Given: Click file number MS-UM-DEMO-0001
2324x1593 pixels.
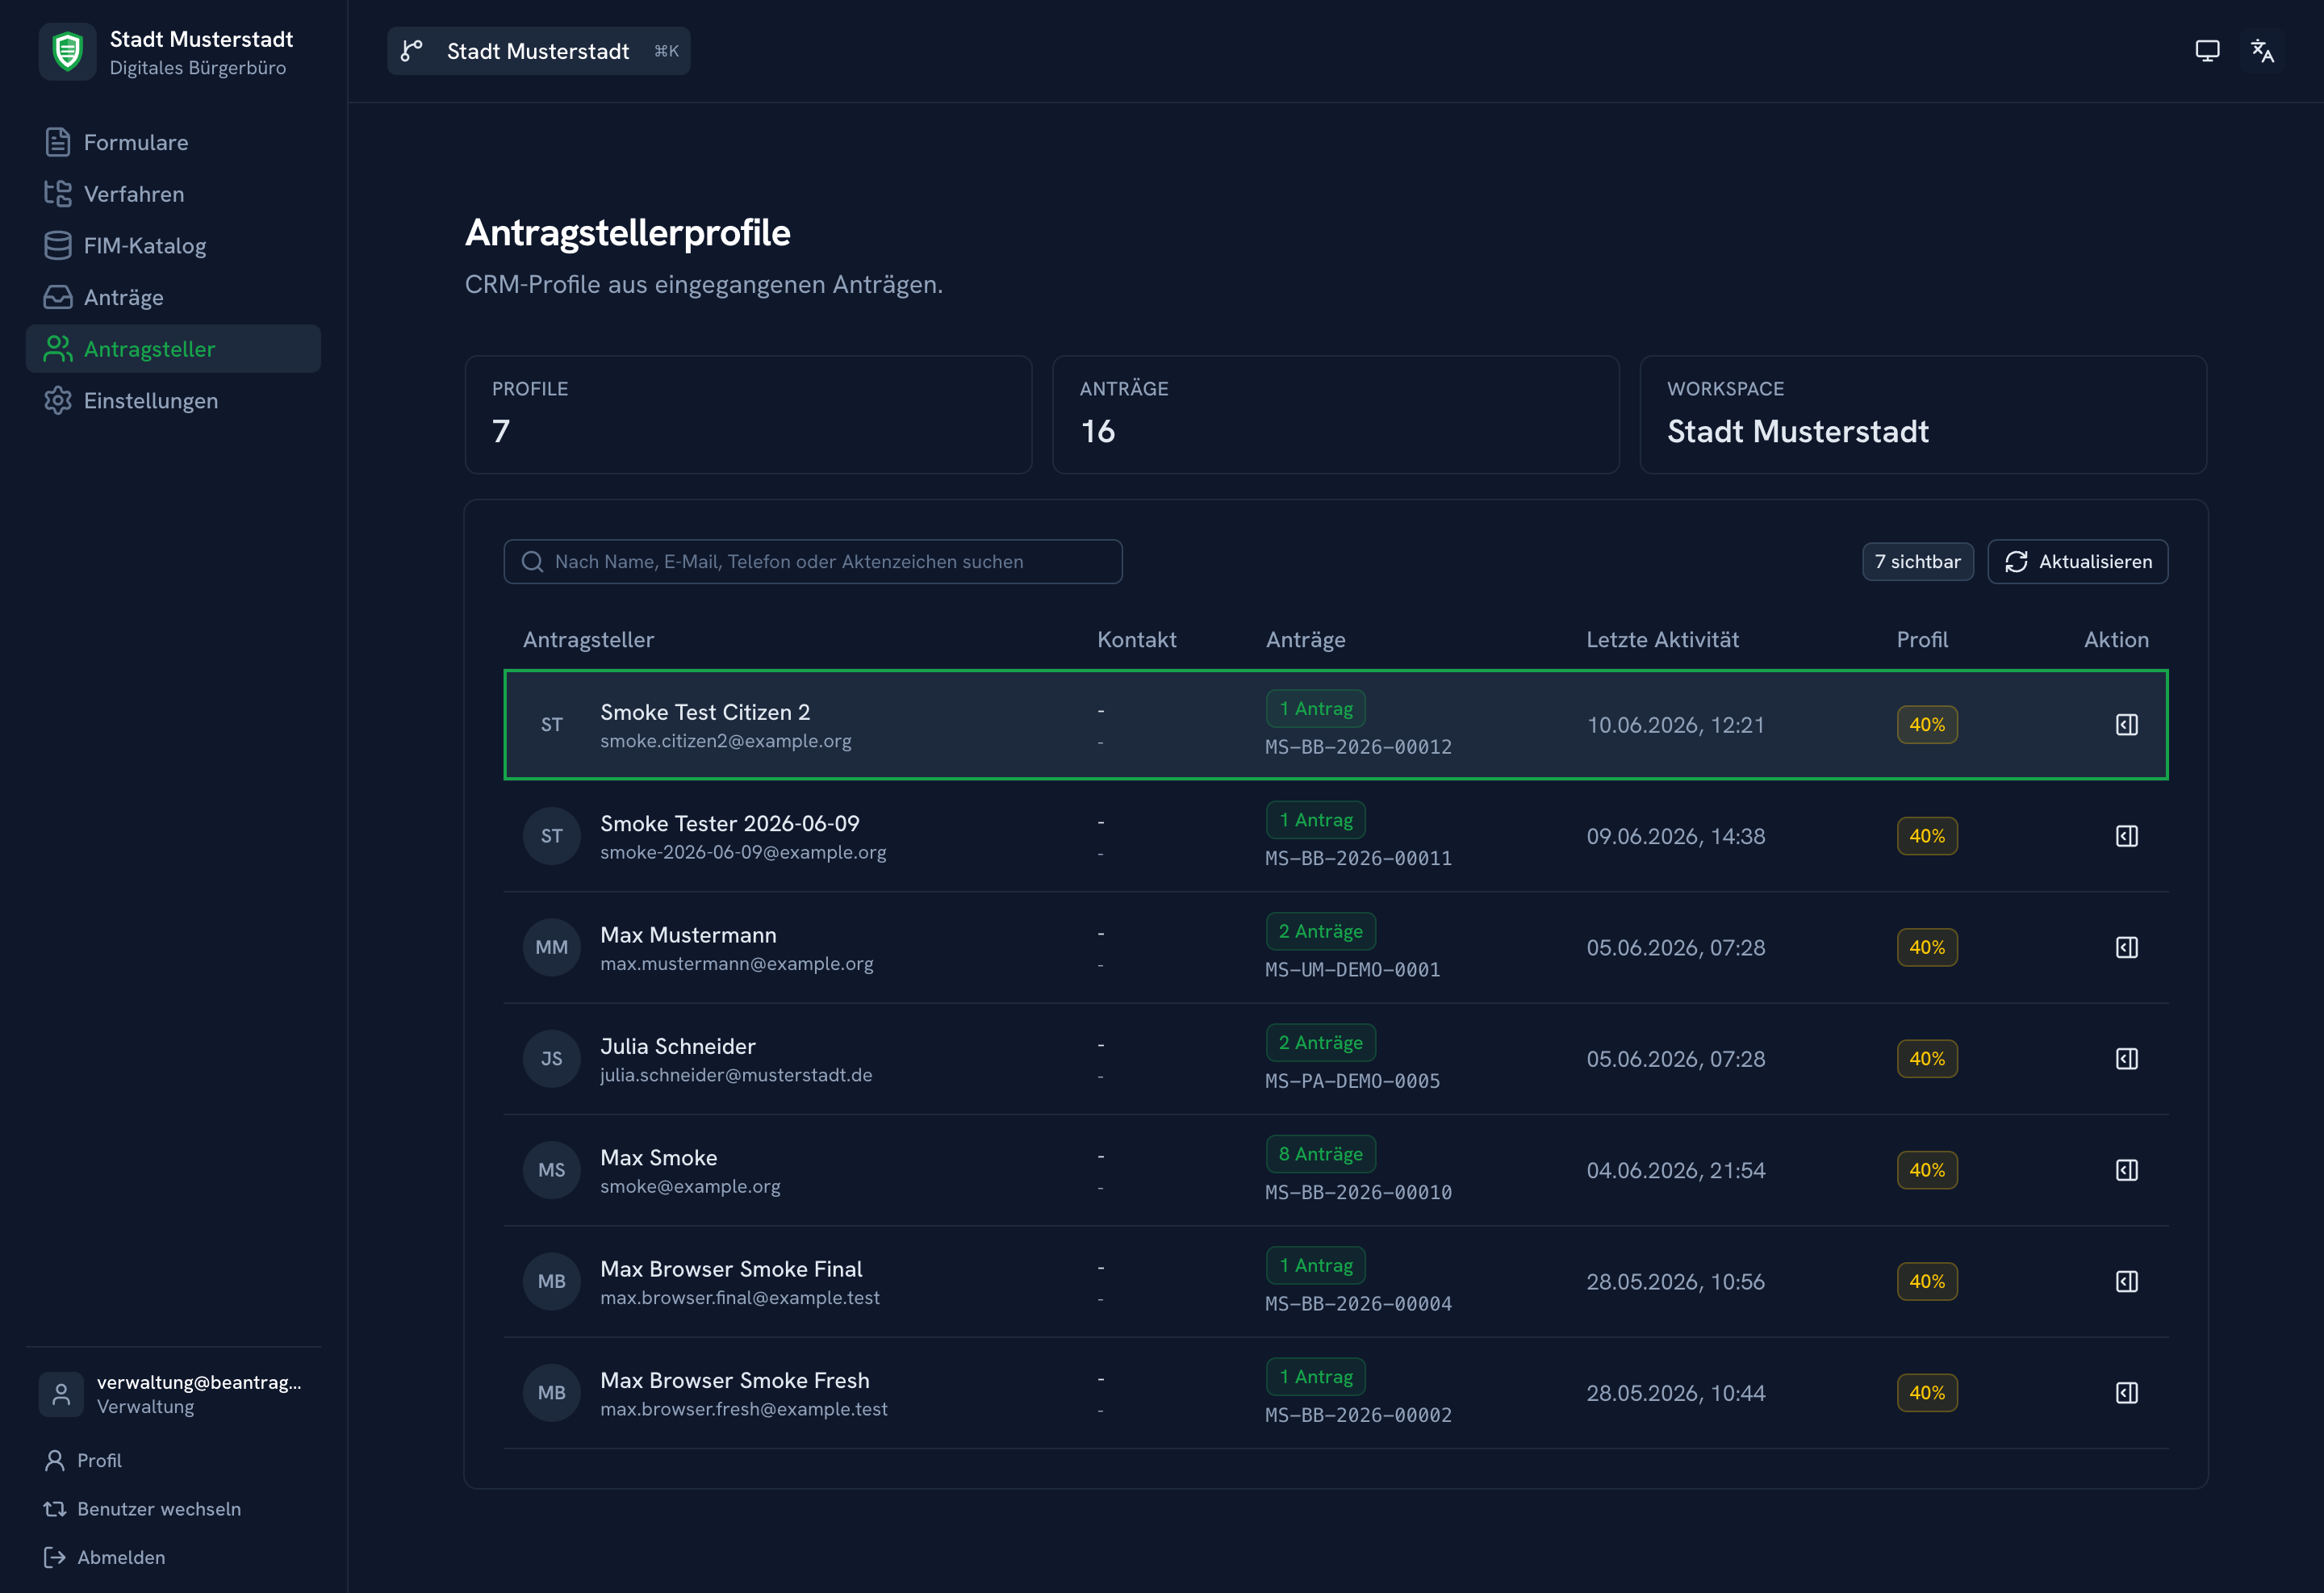Looking at the screenshot, I should [x=1352, y=970].
